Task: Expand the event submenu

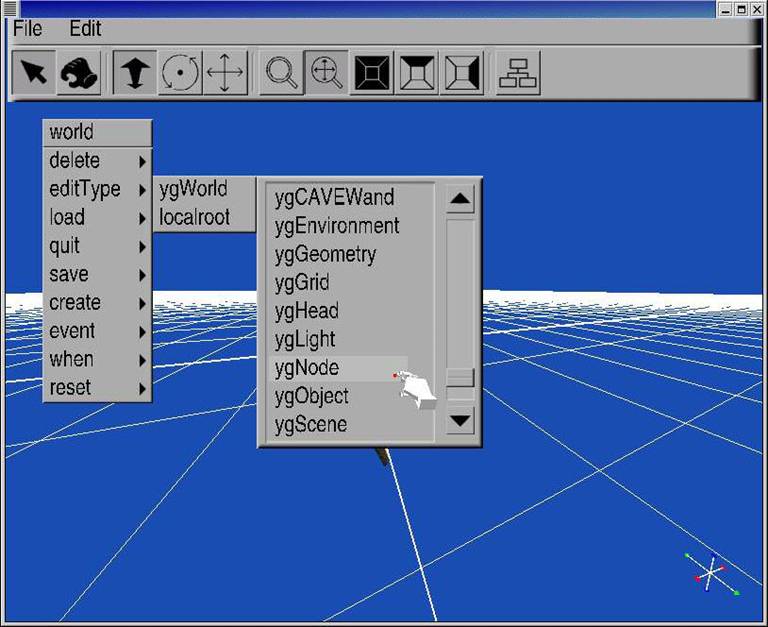Action: pos(97,331)
